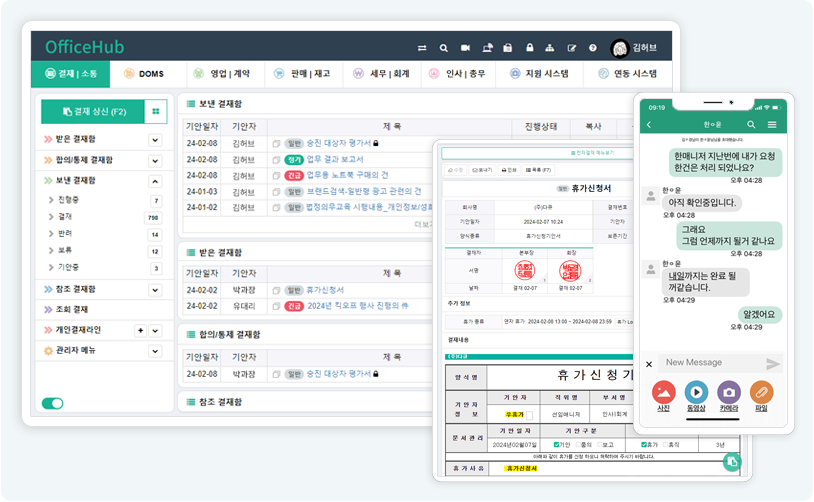Tap the 카메라 camera icon in chat
Screen dimensions: 814x502
coord(729,393)
